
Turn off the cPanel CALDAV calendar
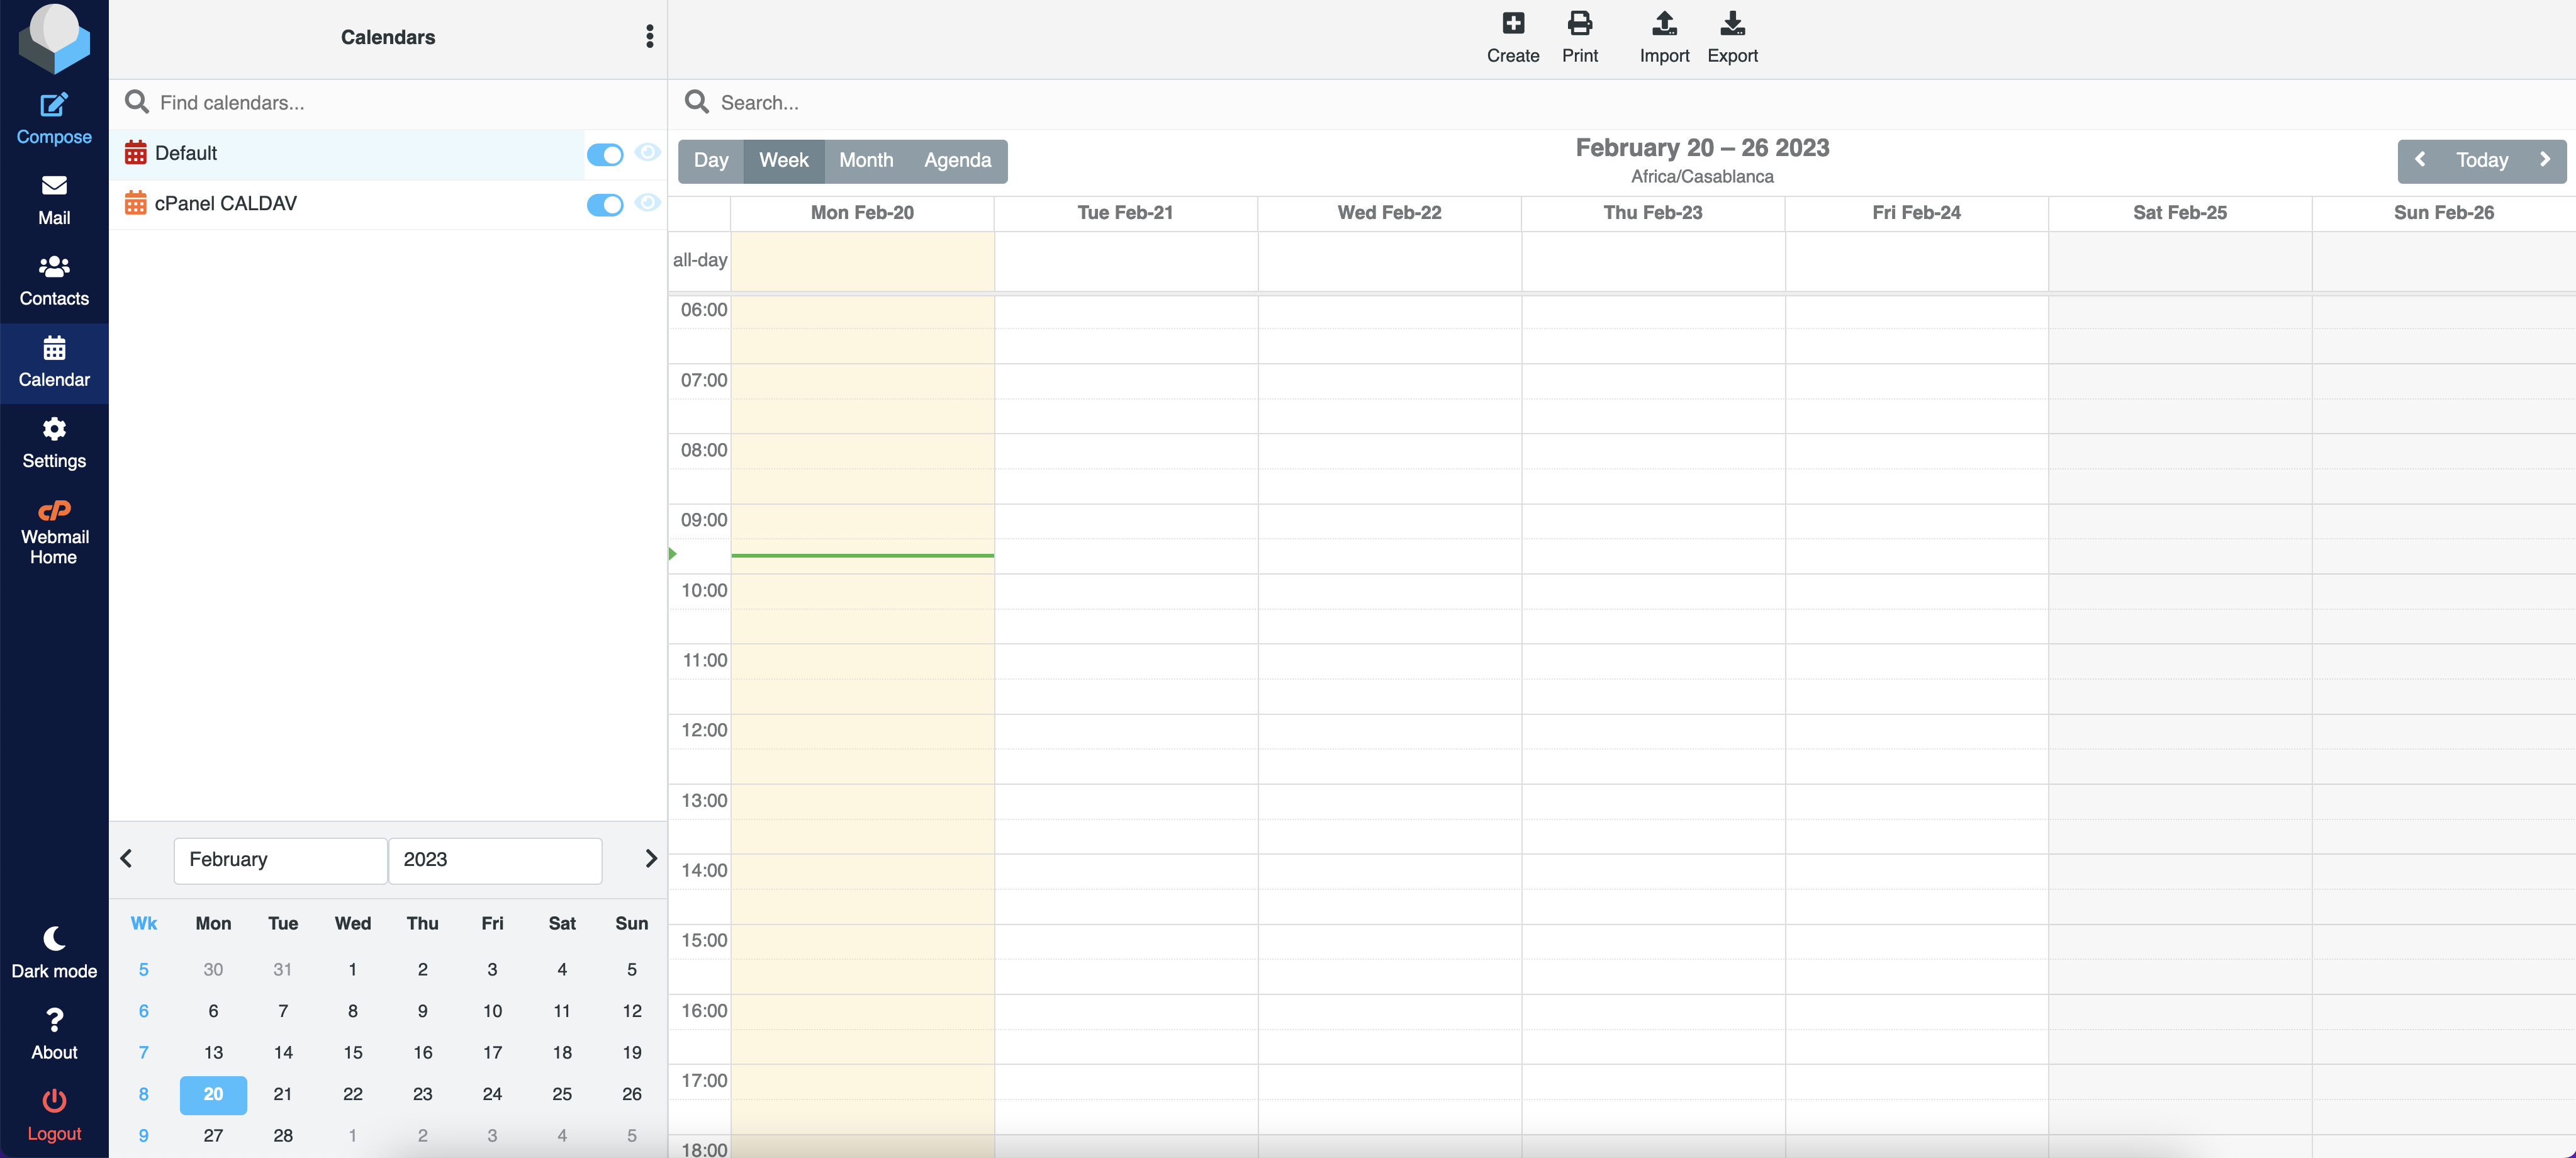click(605, 205)
